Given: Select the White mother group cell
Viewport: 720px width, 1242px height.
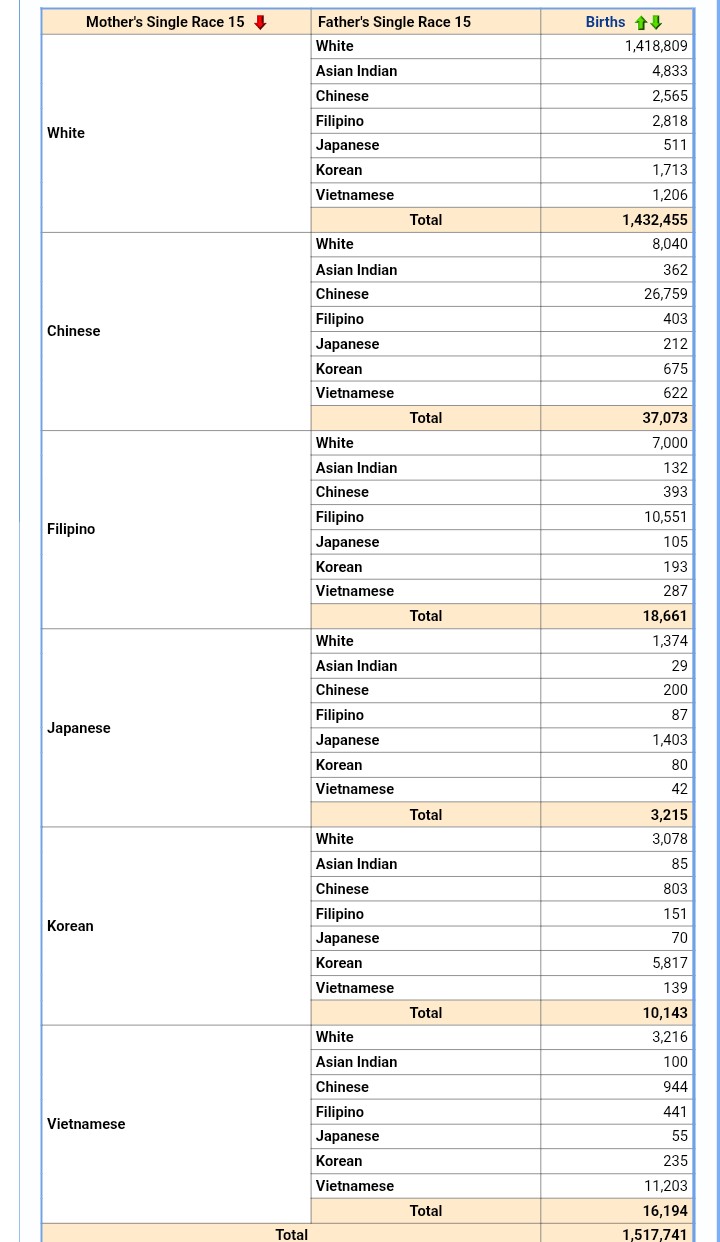Looking at the screenshot, I should tap(176, 133).
